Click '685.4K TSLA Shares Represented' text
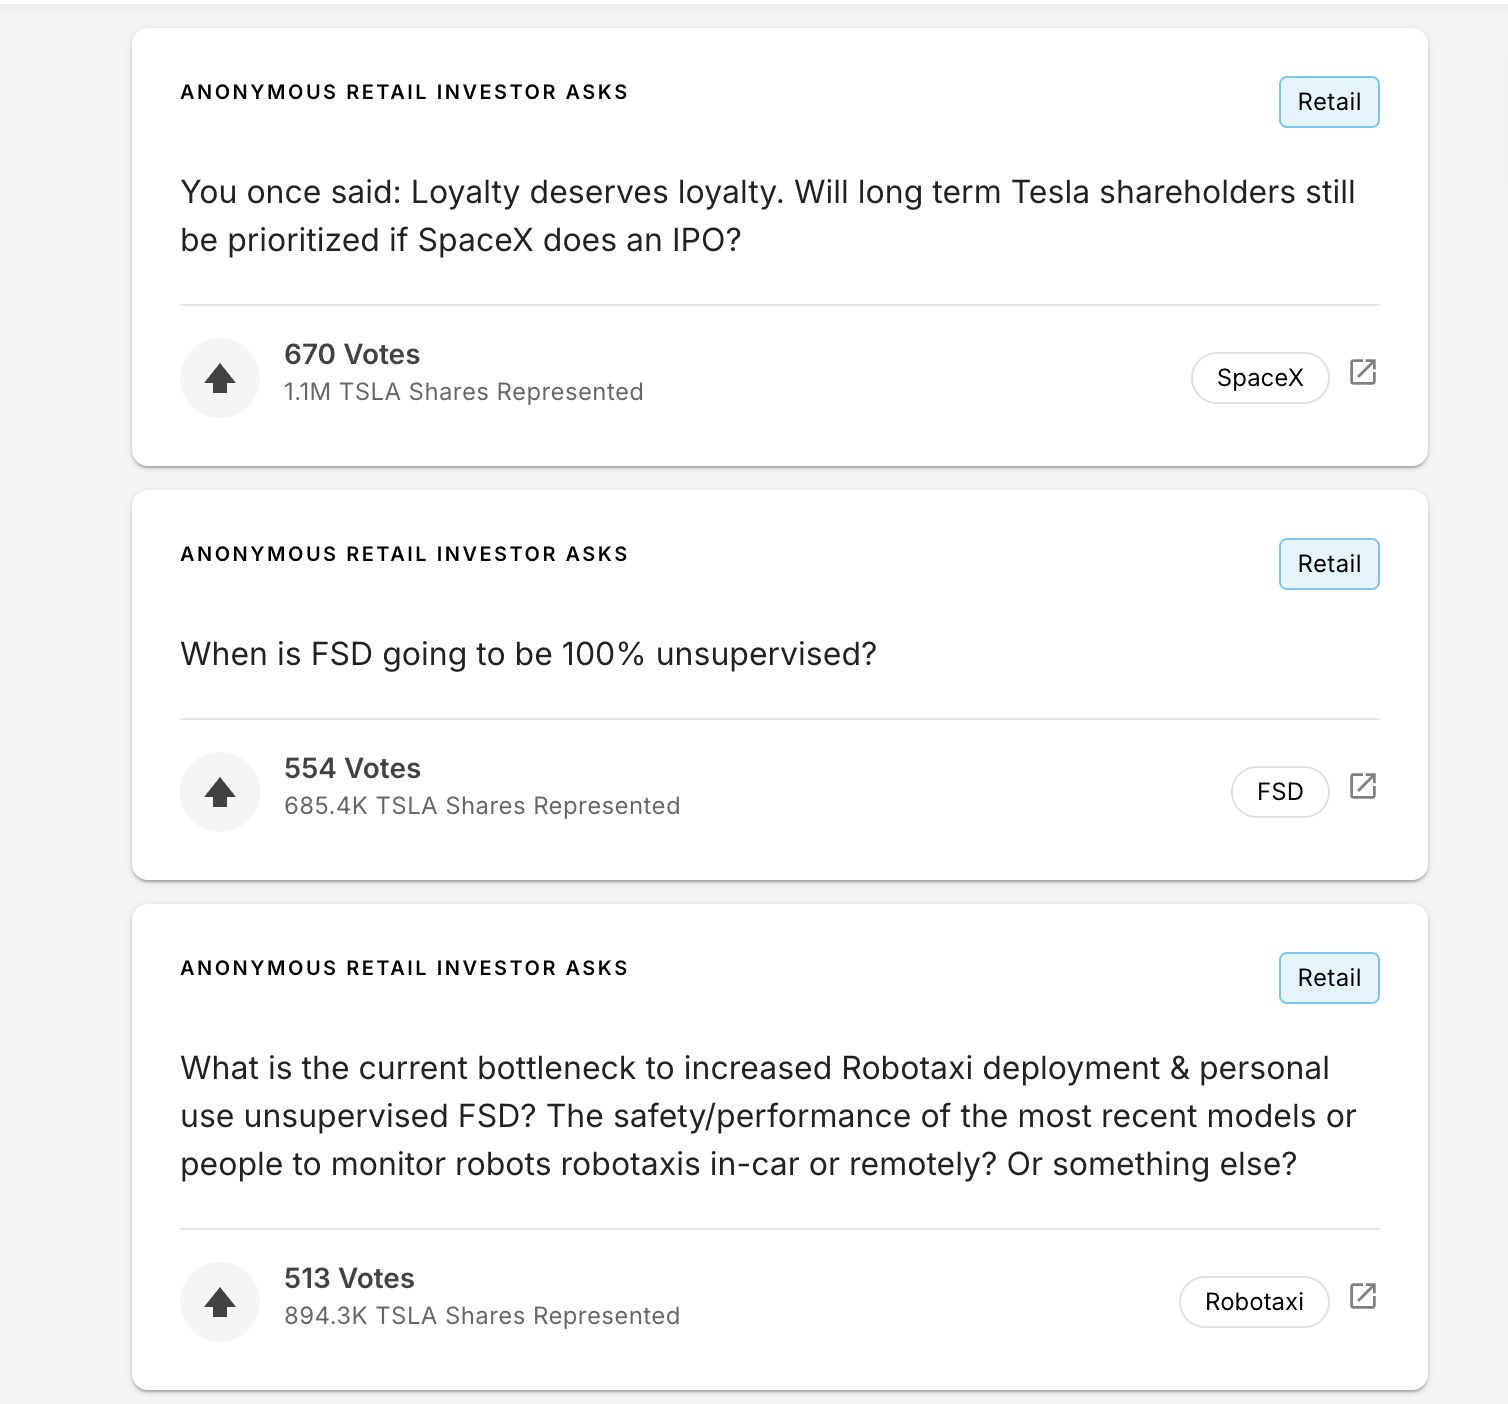Viewport: 1508px width, 1404px height. [482, 806]
